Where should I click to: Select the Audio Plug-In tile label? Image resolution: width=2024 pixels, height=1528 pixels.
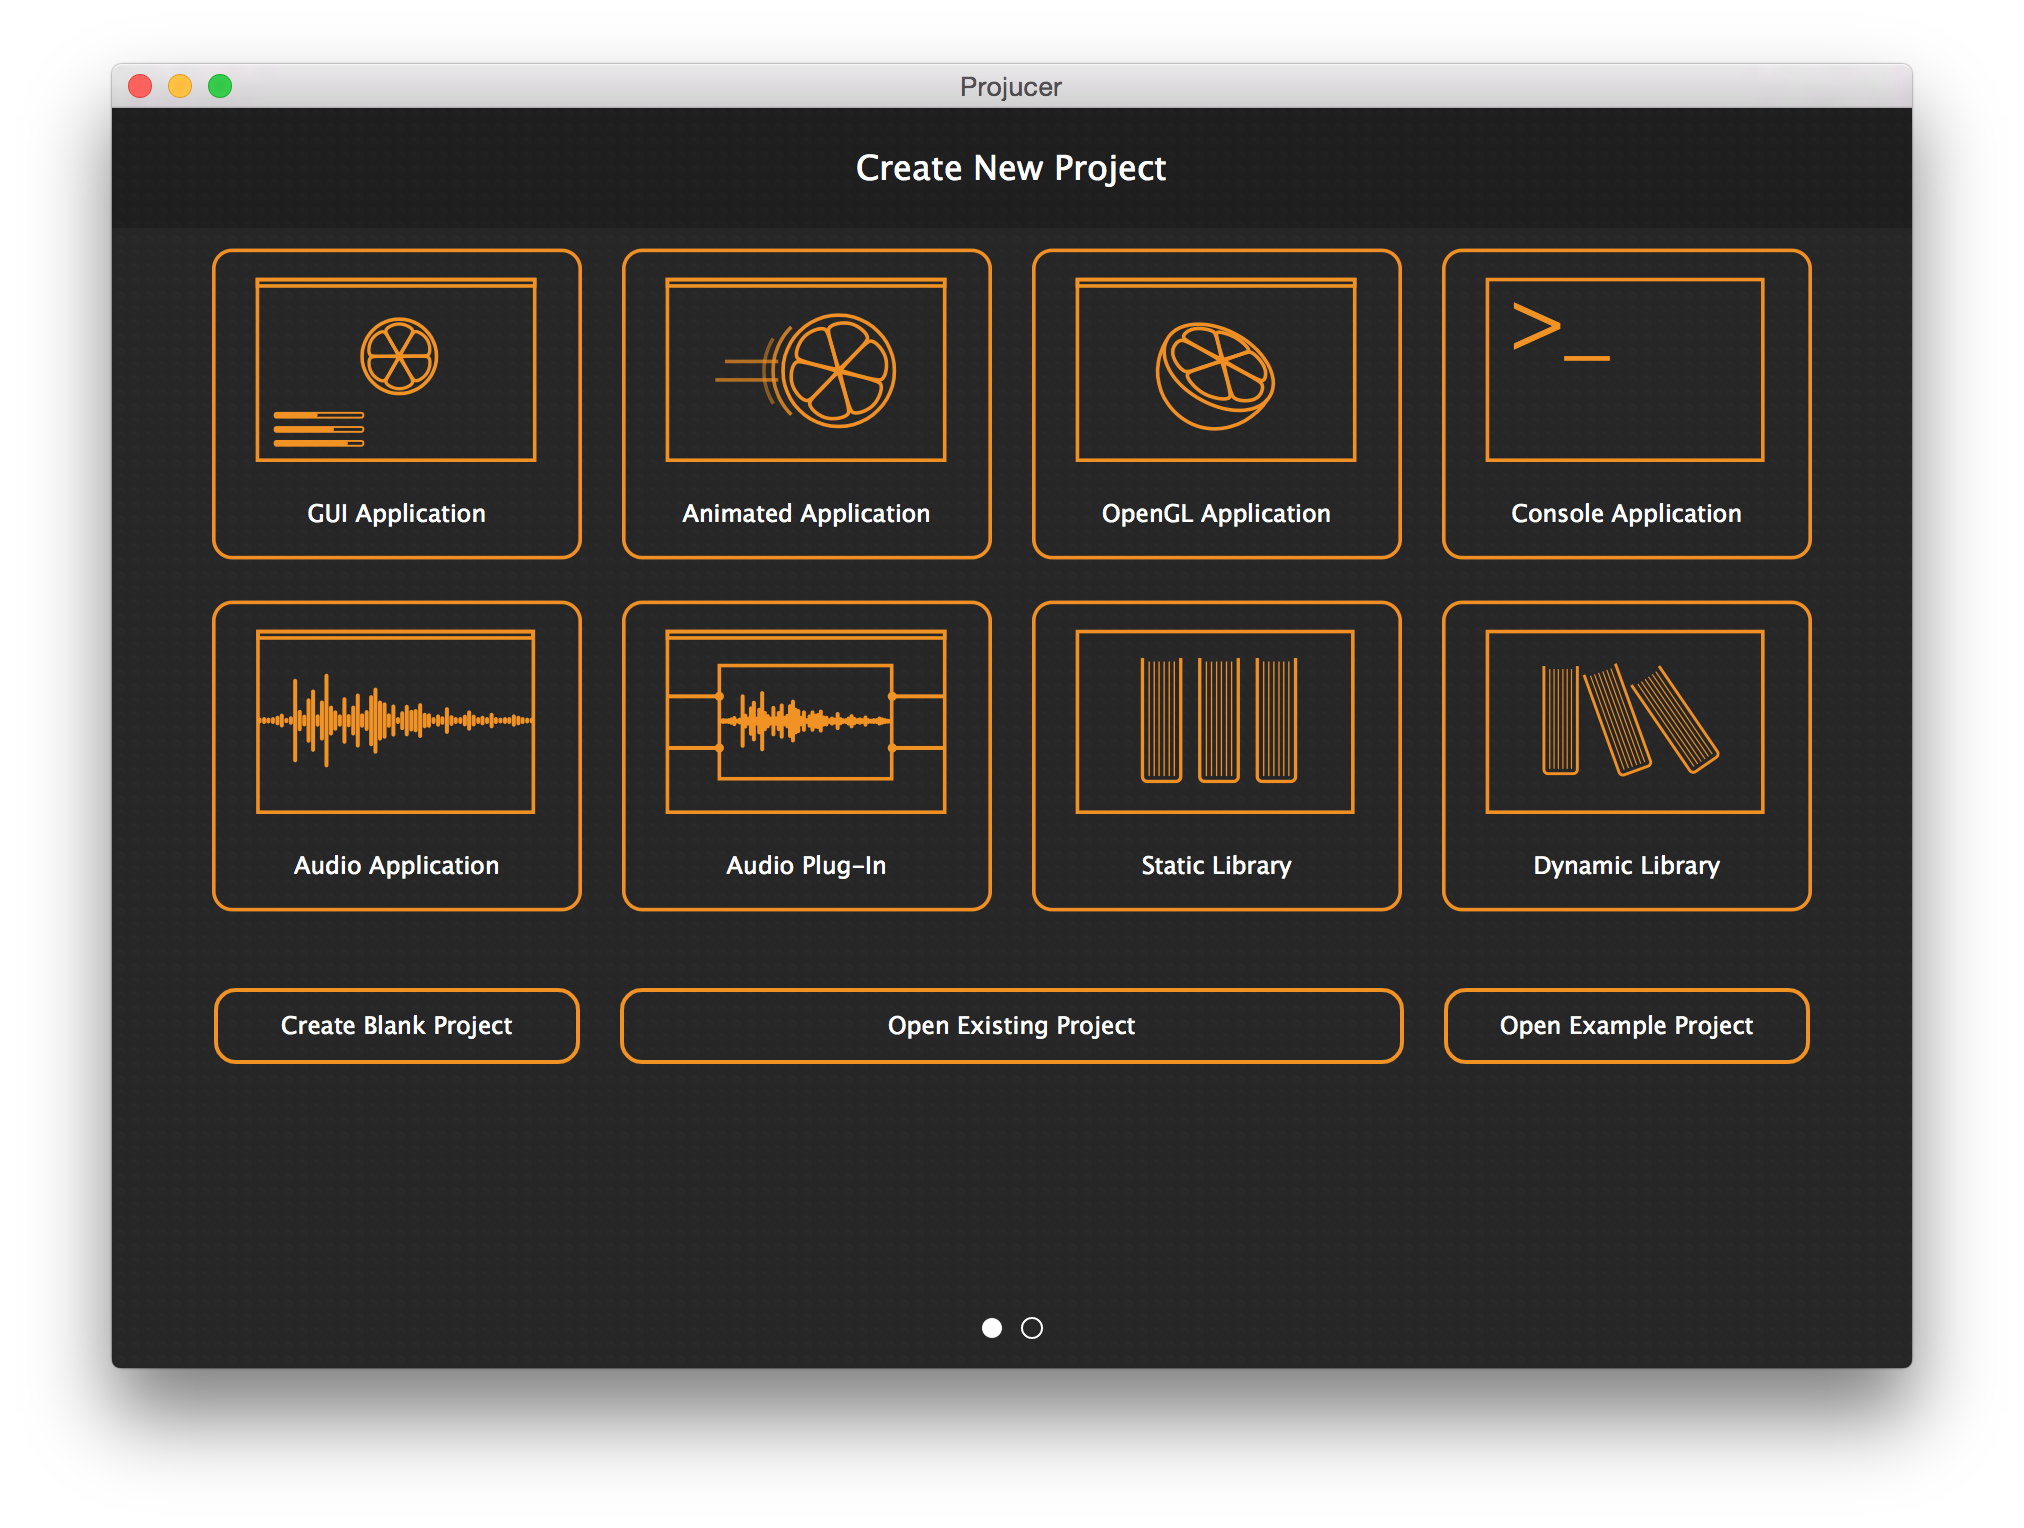806,866
